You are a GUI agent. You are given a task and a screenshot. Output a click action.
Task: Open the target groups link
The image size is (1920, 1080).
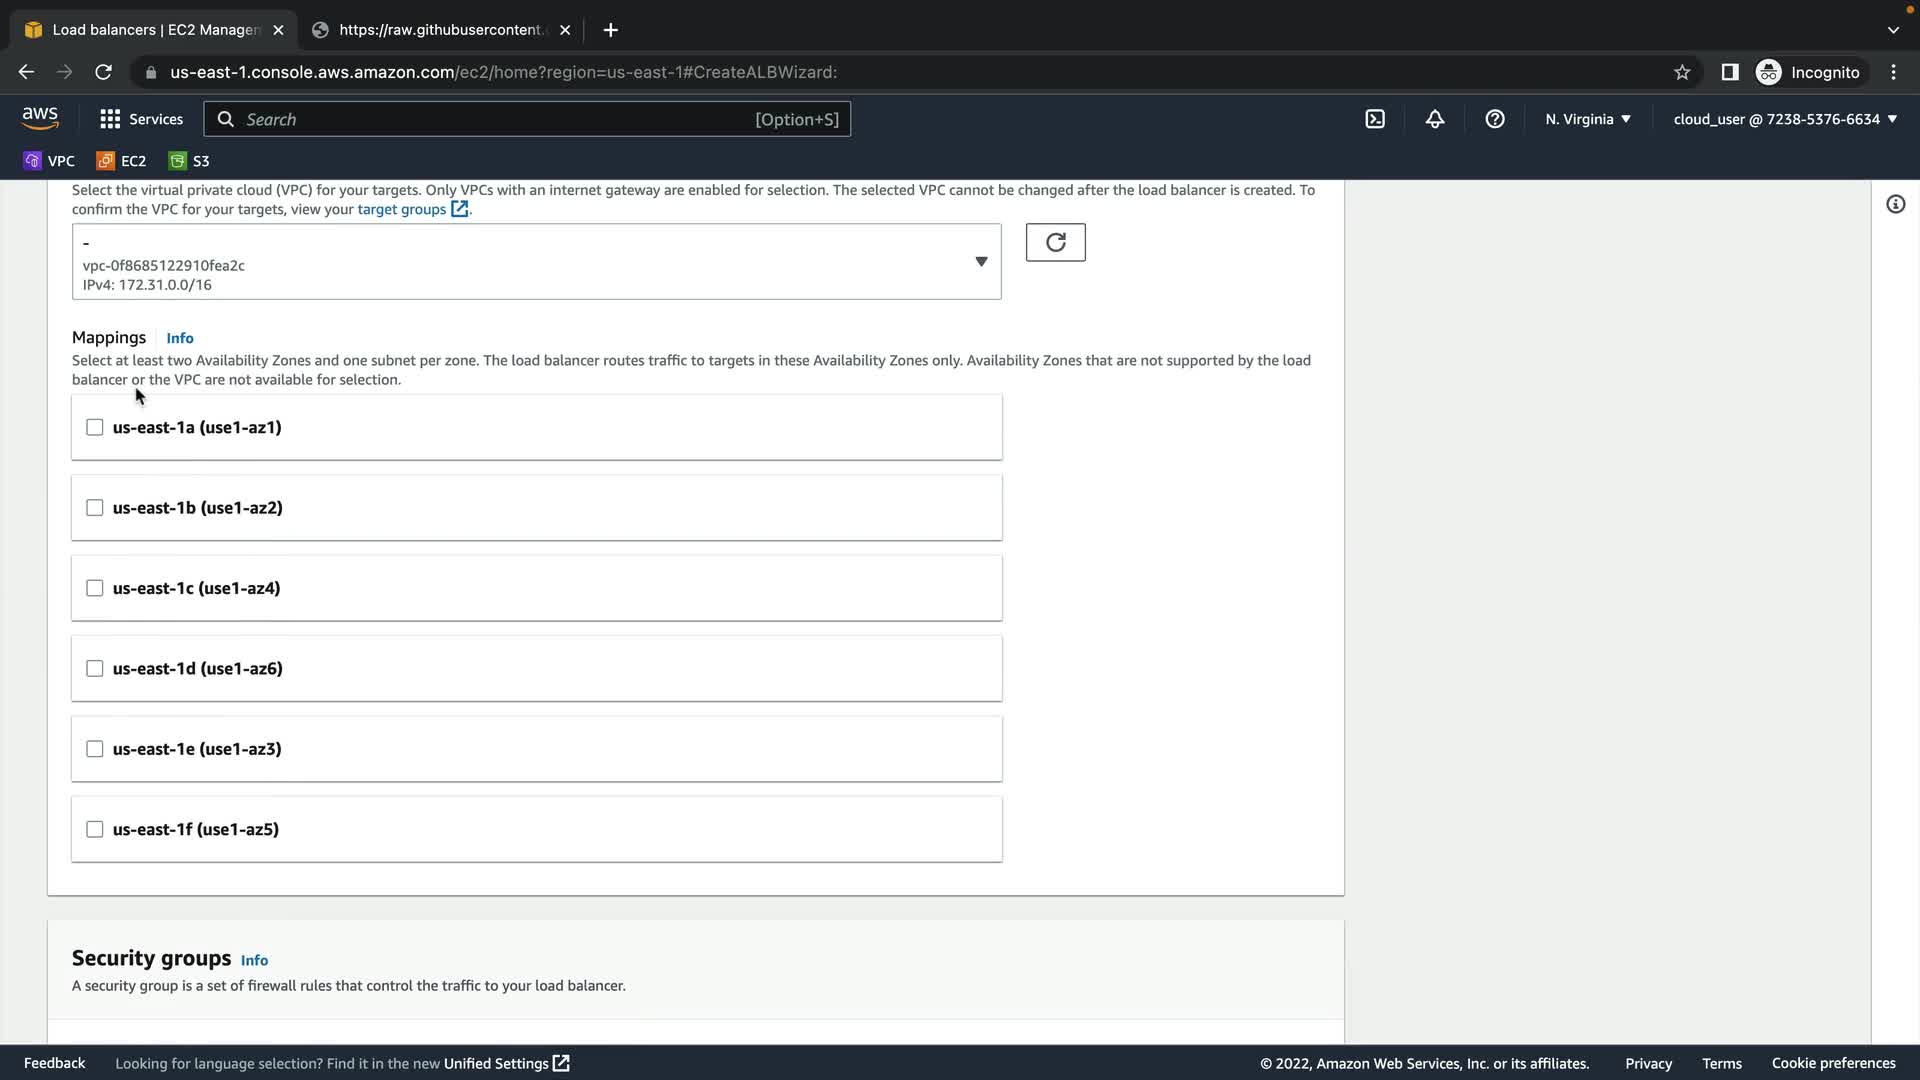[x=402, y=209]
